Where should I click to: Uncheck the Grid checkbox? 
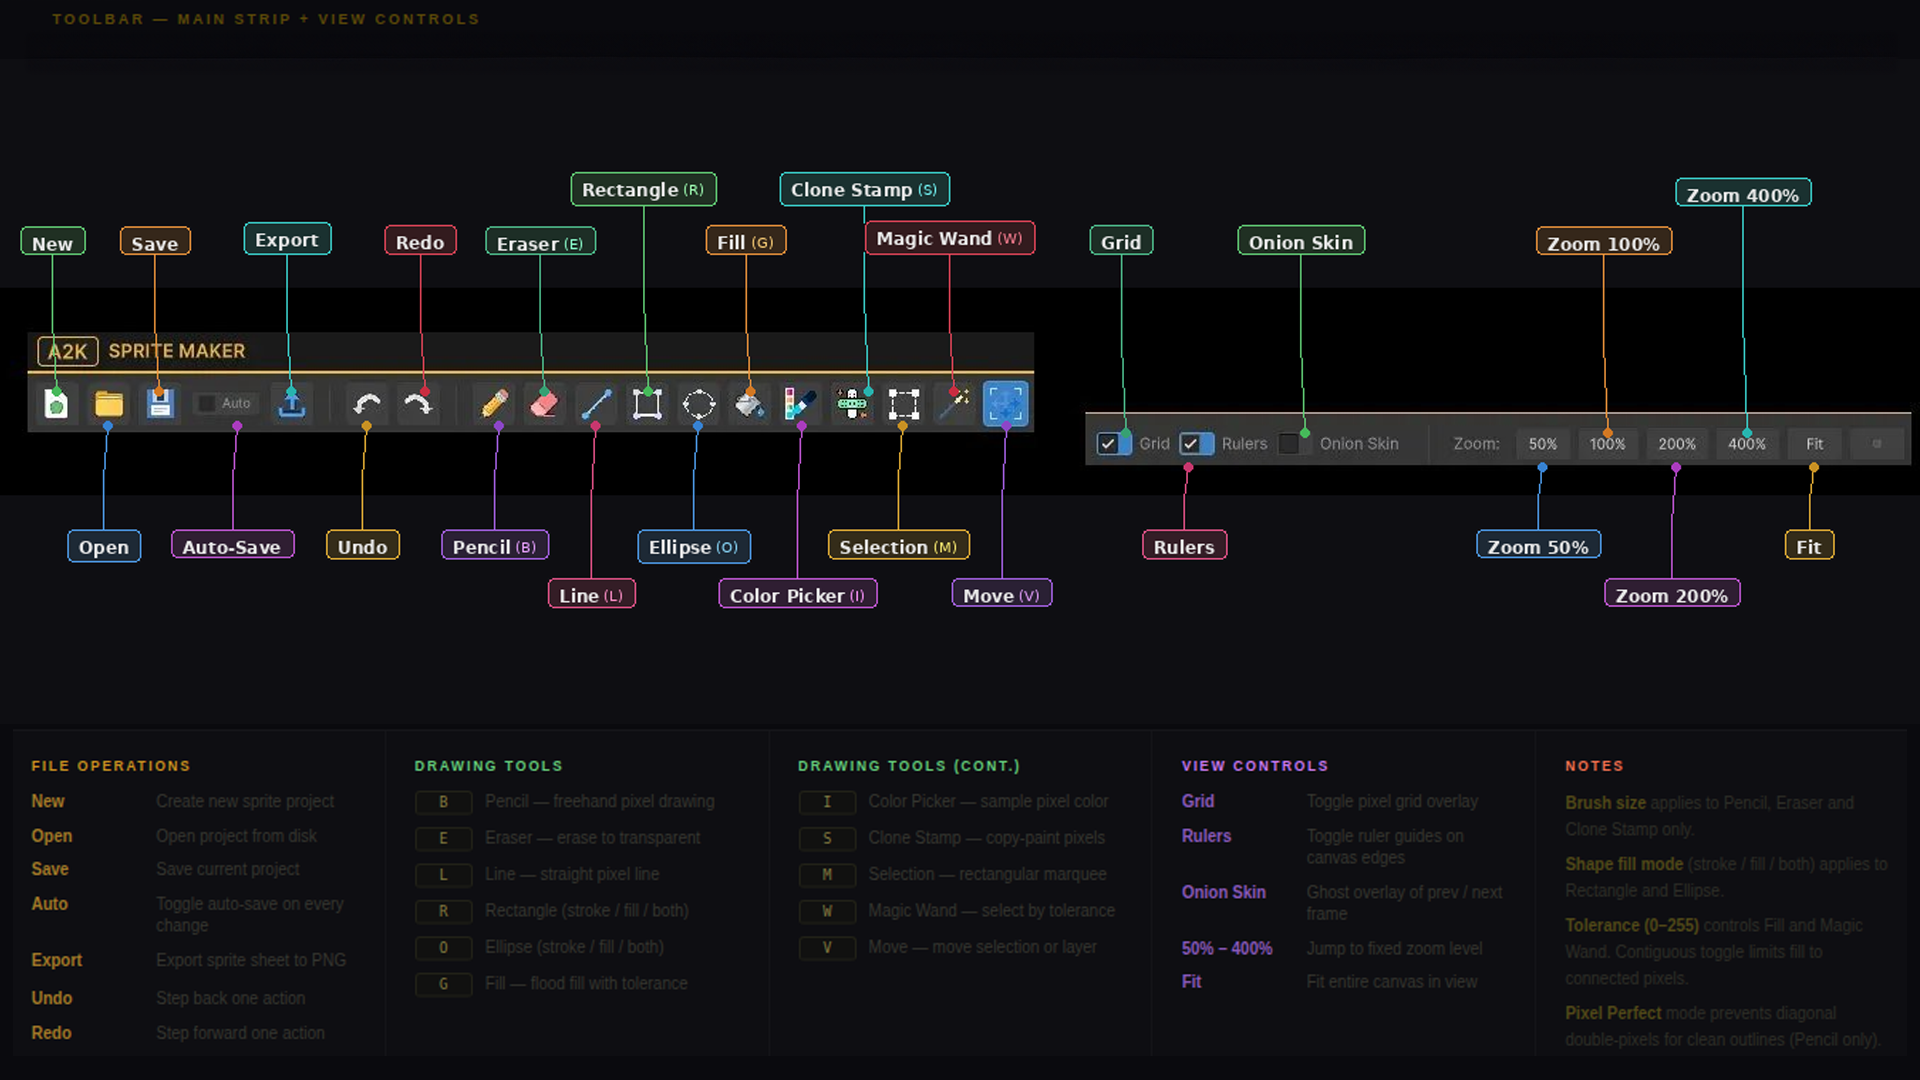click(x=1108, y=444)
